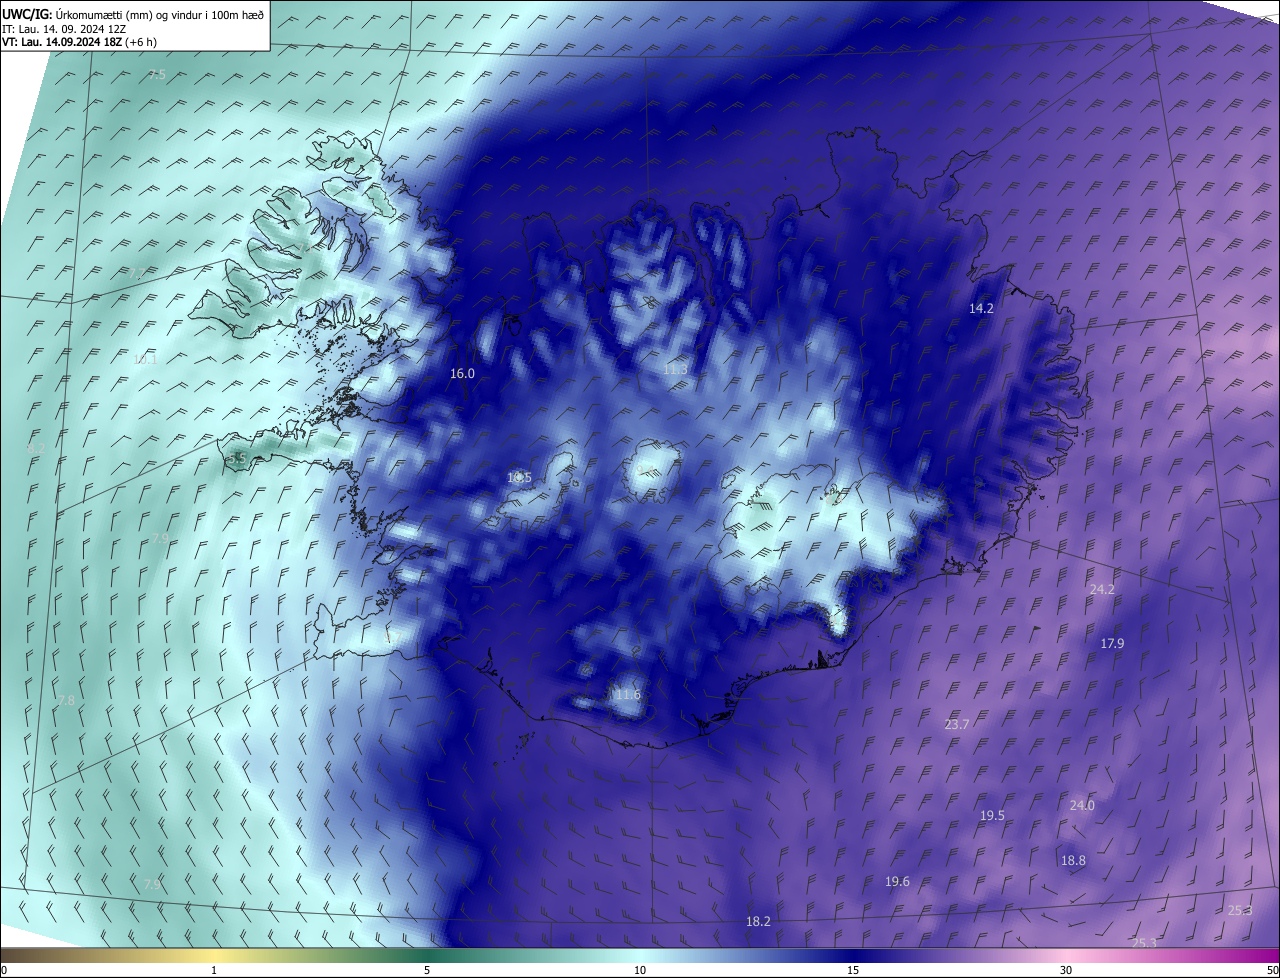Image resolution: width=1280 pixels, height=978 pixels.
Task: Click the 'VT: Lau. 14.09.2024 18Z (+6 h)' line
Action: tap(79, 42)
